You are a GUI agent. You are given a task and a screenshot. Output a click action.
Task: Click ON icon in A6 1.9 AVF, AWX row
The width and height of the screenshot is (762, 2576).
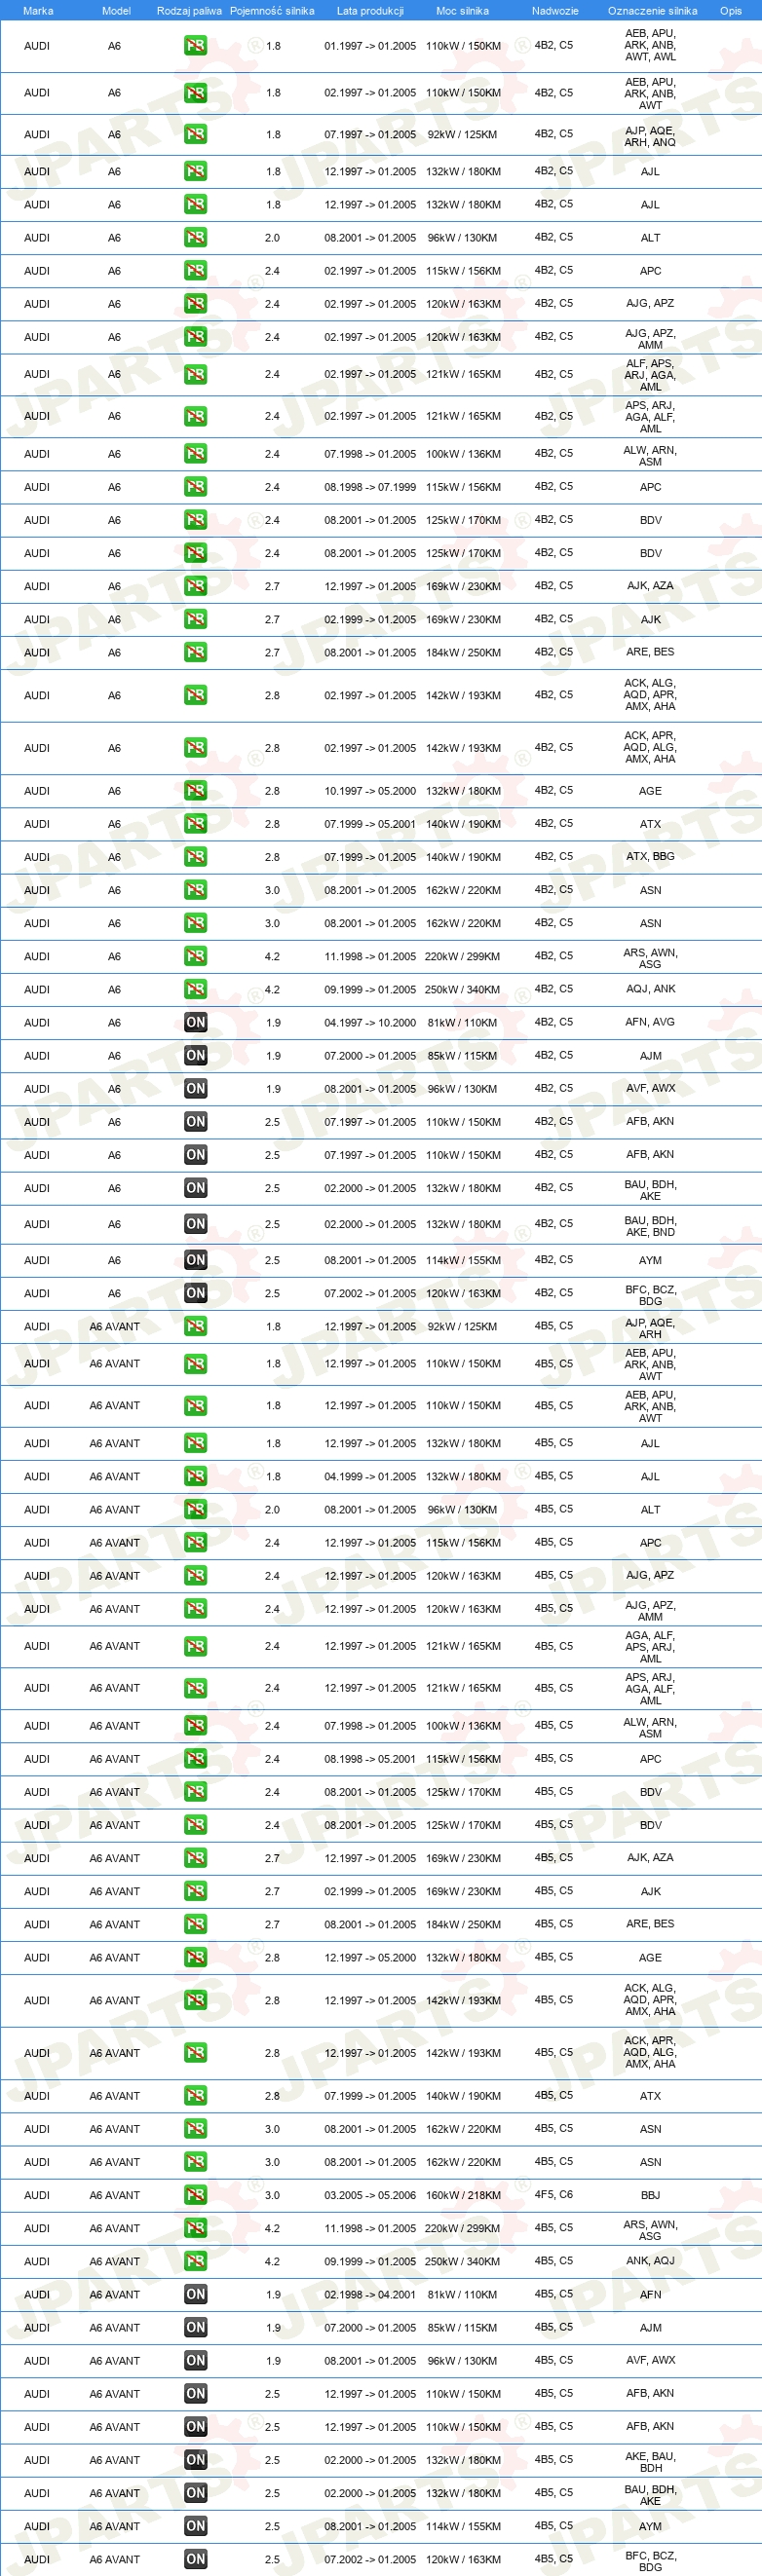tap(195, 1088)
